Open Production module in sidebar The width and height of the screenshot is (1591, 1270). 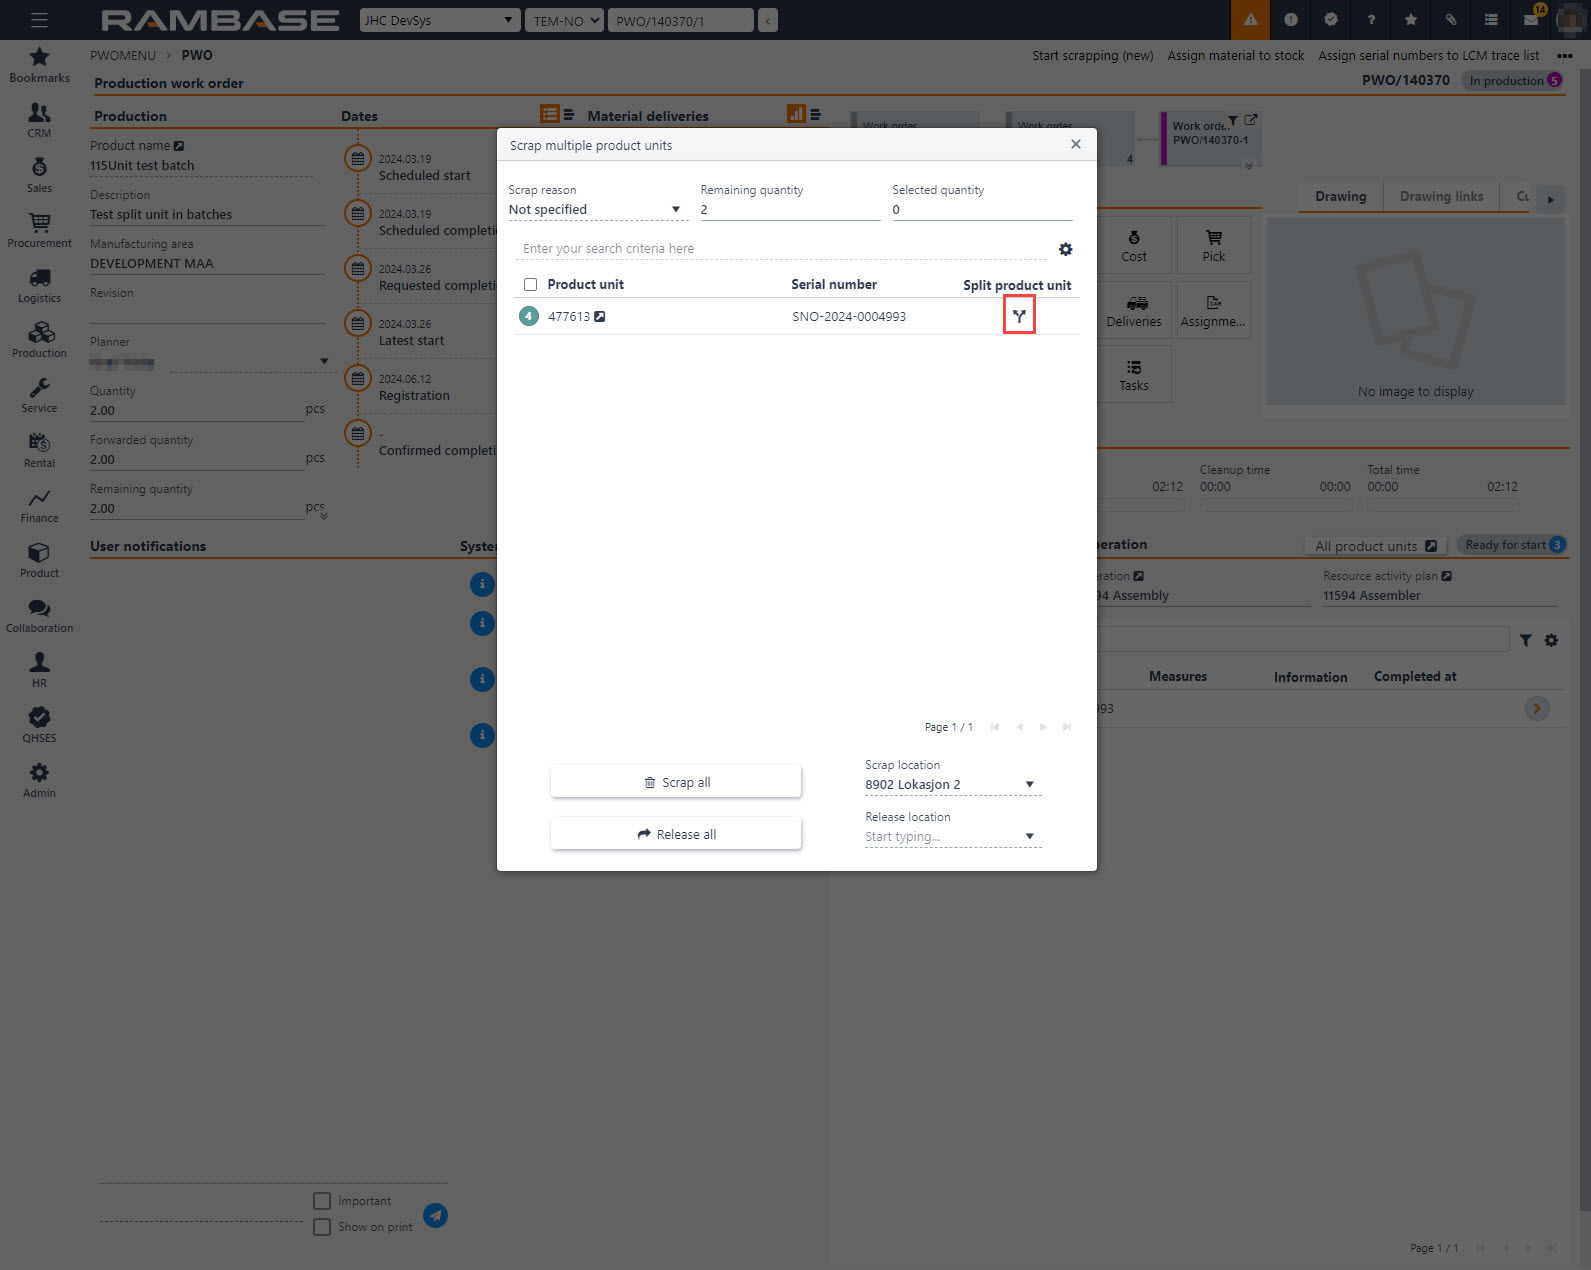pos(39,340)
